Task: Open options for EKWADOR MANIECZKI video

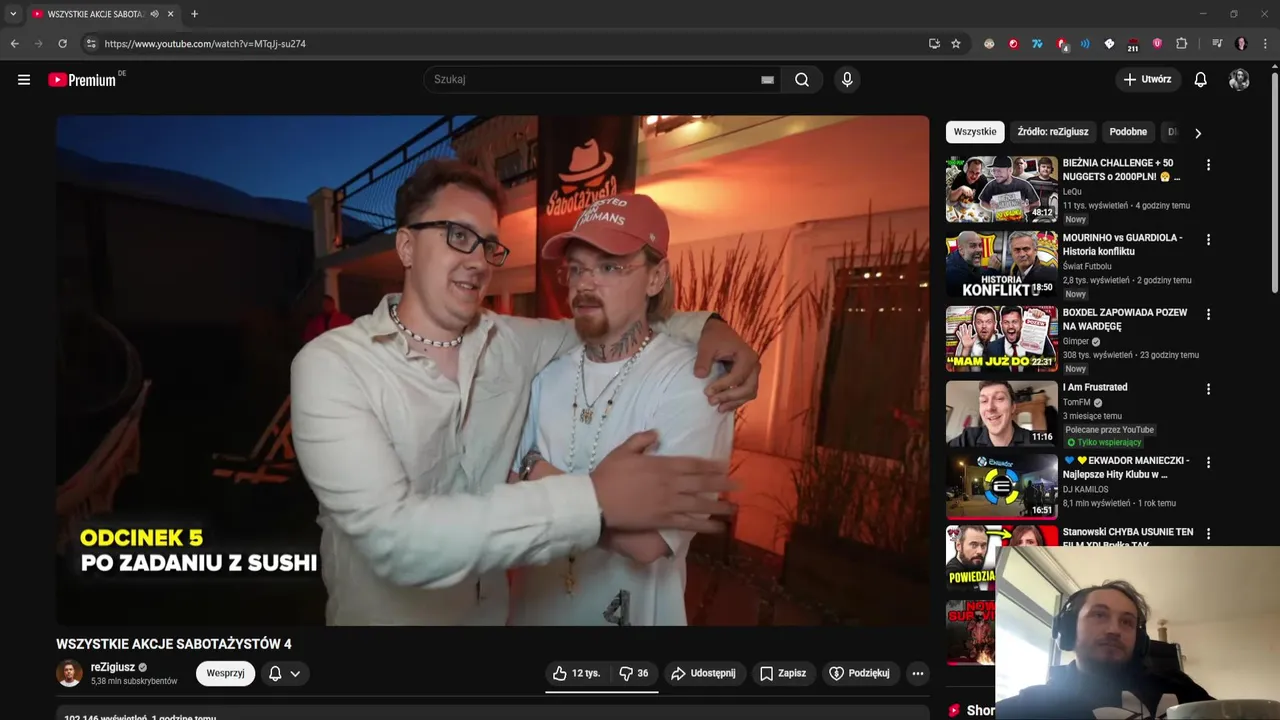Action: click(1208, 463)
